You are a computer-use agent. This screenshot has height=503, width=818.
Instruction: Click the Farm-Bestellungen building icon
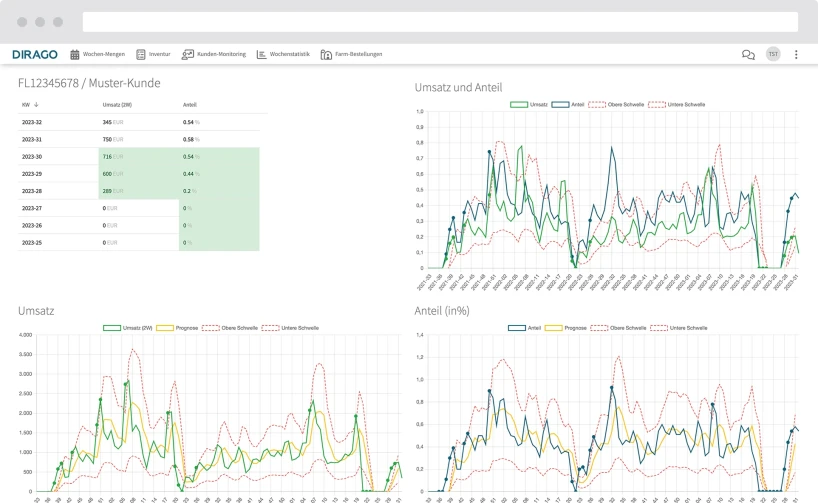(326, 54)
